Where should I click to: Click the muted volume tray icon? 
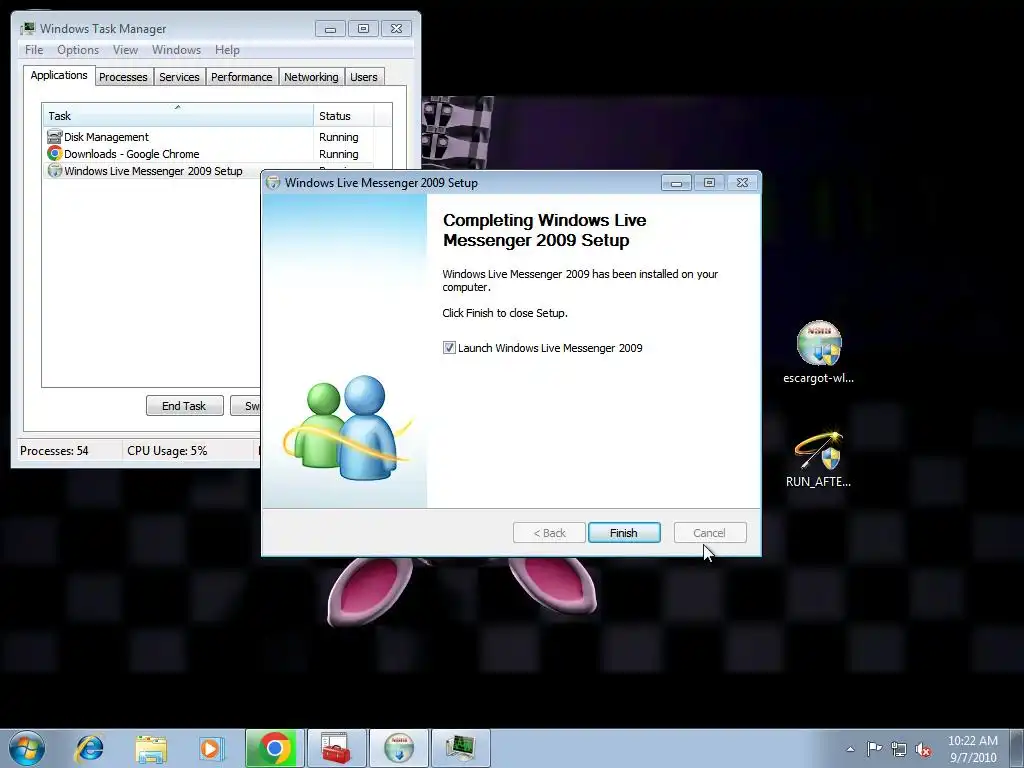(923, 749)
